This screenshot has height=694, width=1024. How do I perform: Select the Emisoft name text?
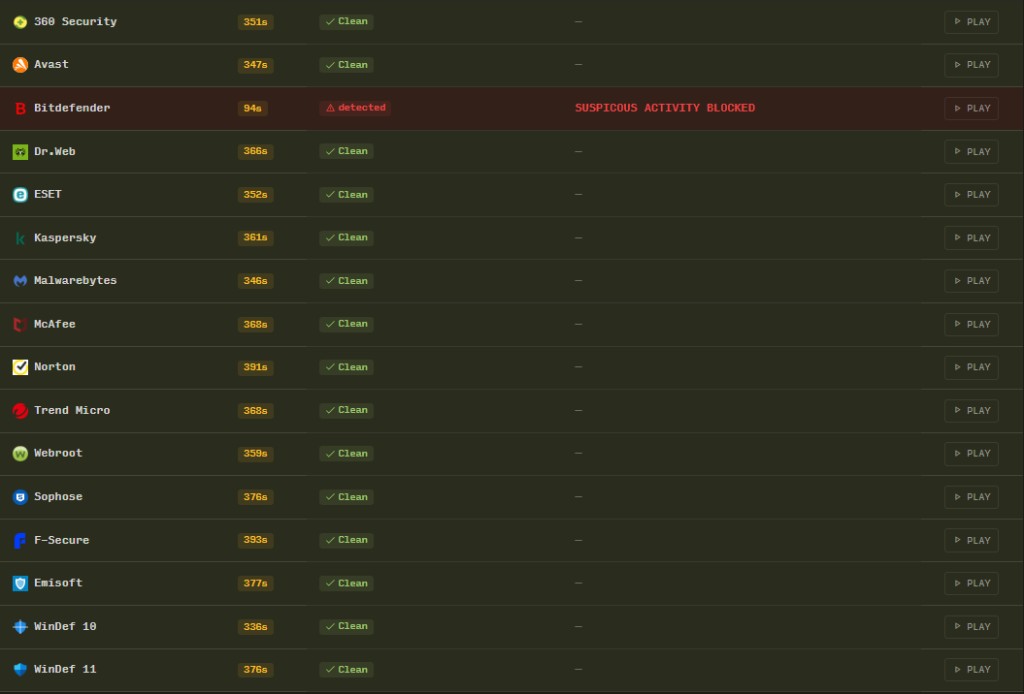pos(58,583)
